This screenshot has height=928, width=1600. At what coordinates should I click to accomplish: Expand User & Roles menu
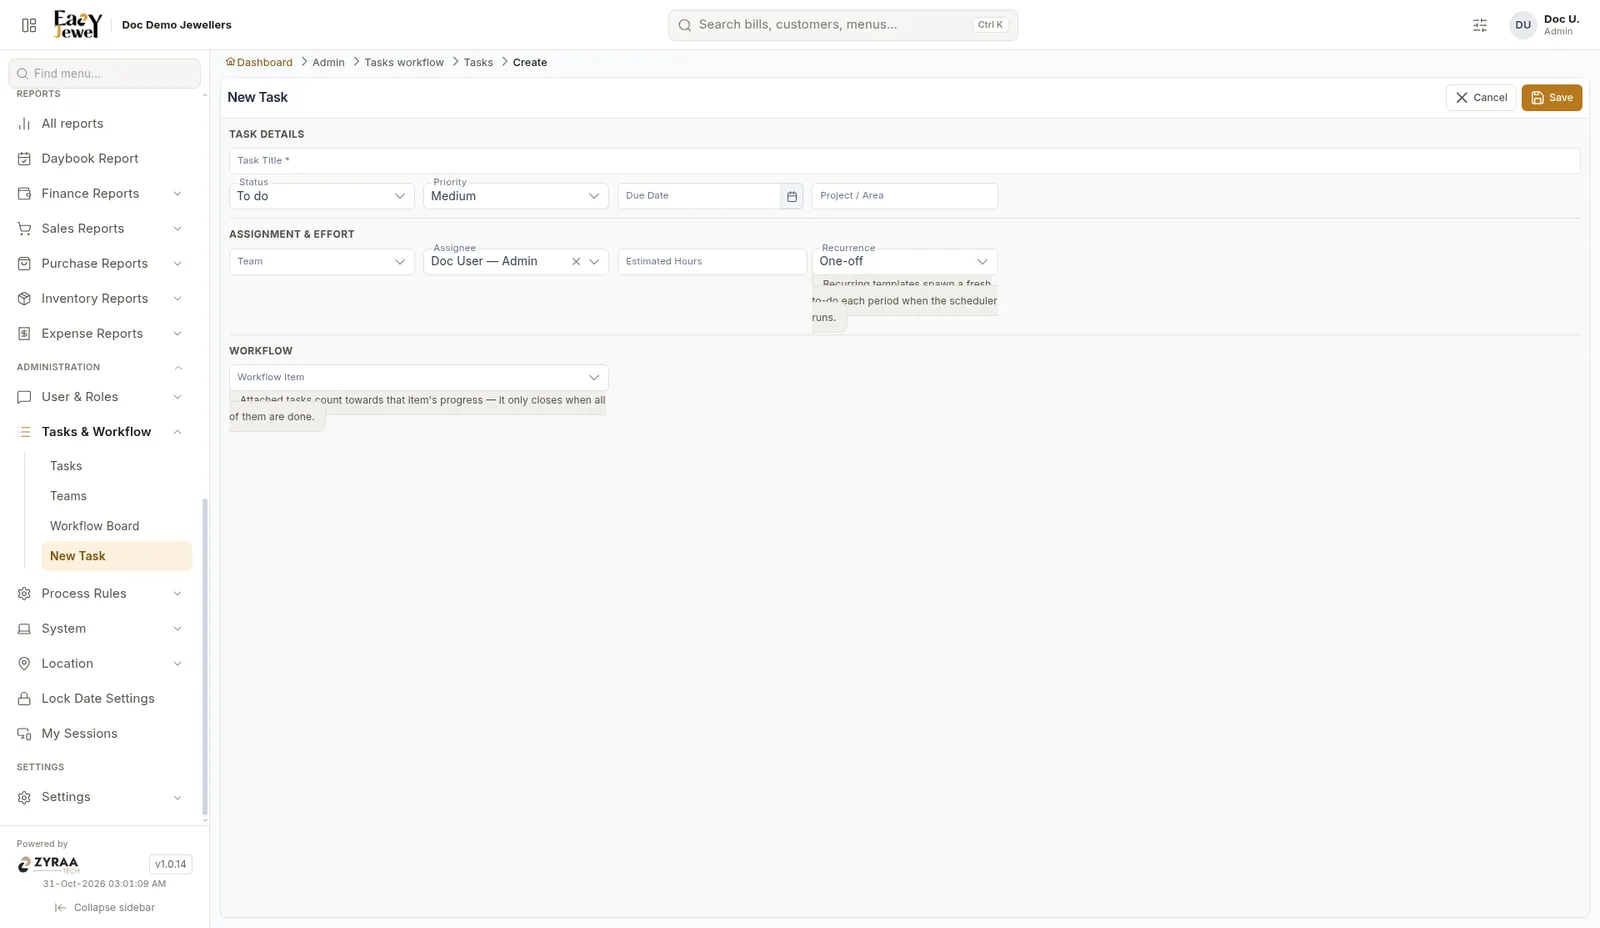coord(100,397)
